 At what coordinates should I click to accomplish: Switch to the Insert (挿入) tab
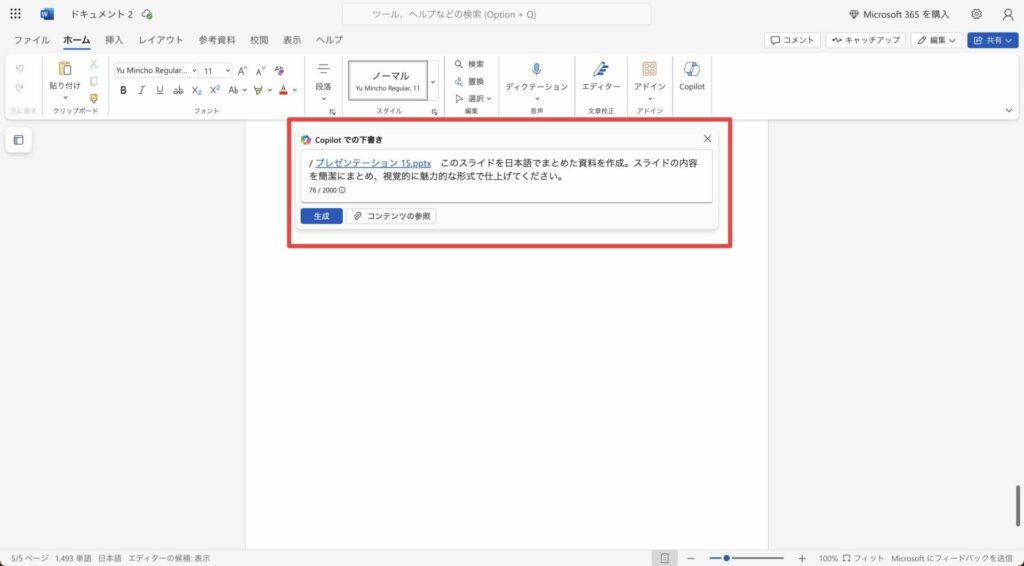click(x=114, y=40)
